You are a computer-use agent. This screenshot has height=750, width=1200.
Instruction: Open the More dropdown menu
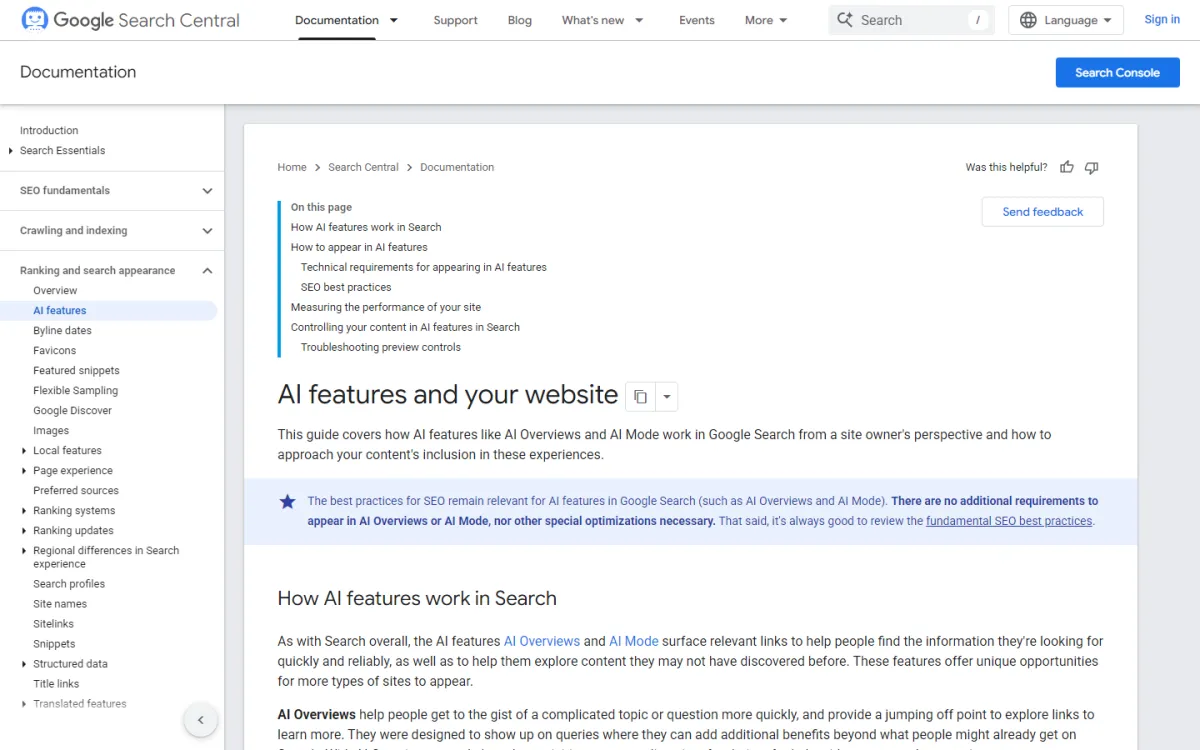pos(766,20)
